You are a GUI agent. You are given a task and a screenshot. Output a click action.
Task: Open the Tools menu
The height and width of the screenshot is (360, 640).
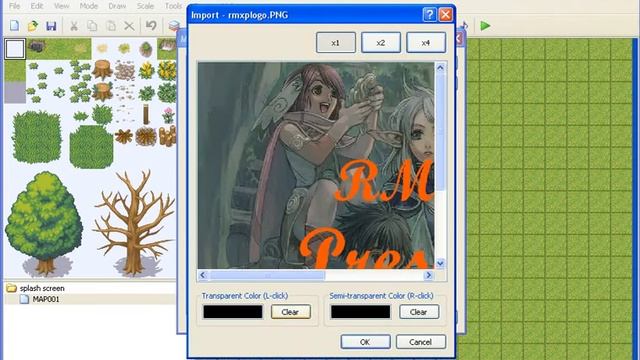click(173, 6)
